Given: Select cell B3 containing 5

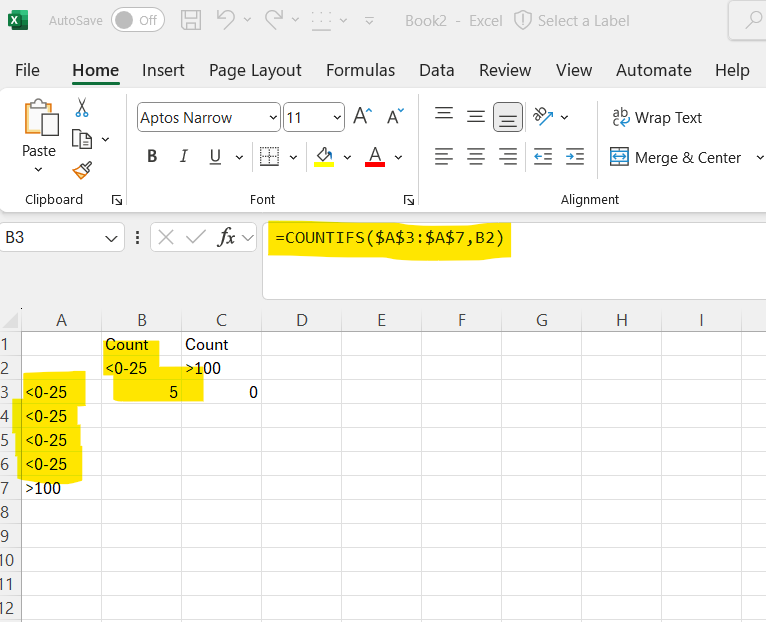Looking at the screenshot, I should point(142,392).
